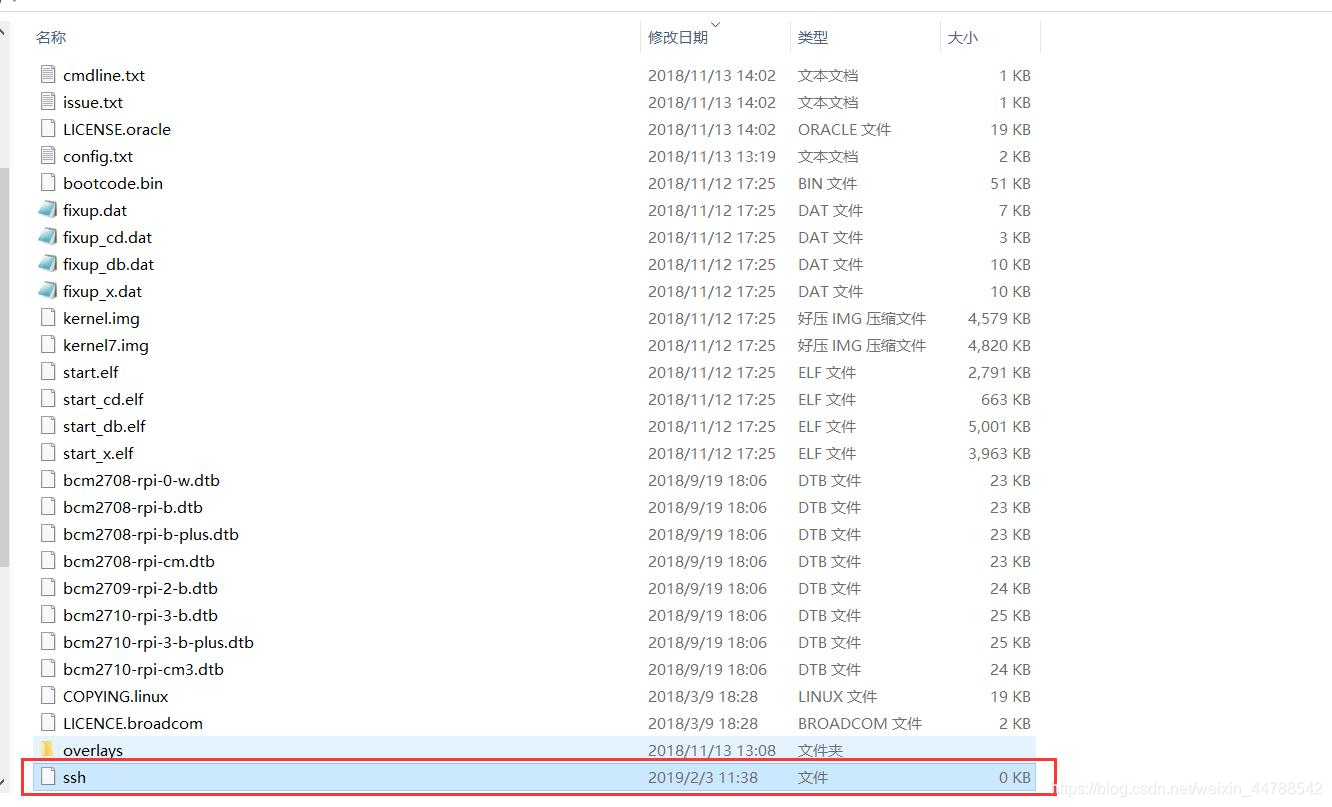
Task: Click the config.txt file icon
Action: click(x=48, y=155)
